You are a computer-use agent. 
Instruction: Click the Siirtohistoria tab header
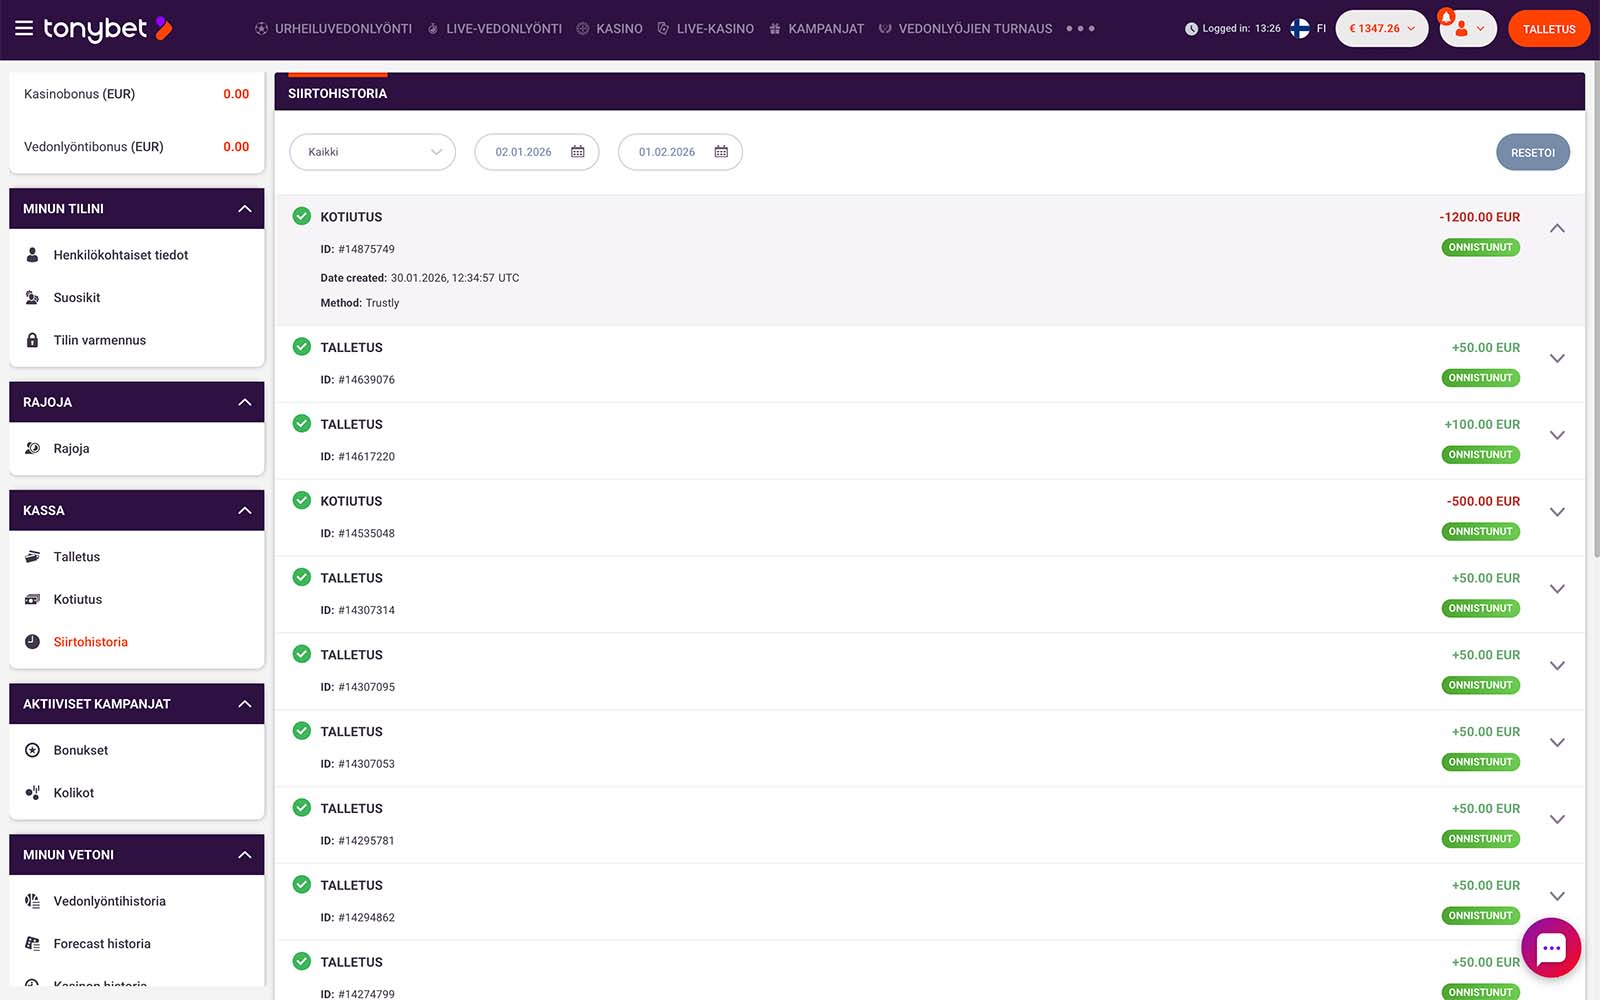[338, 93]
